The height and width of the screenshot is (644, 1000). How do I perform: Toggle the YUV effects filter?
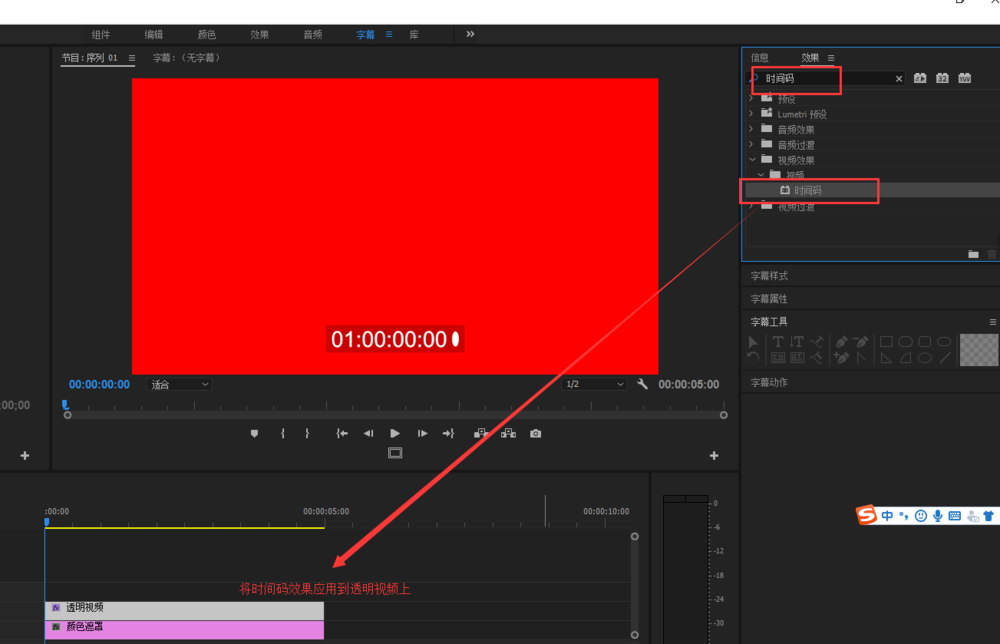click(964, 77)
